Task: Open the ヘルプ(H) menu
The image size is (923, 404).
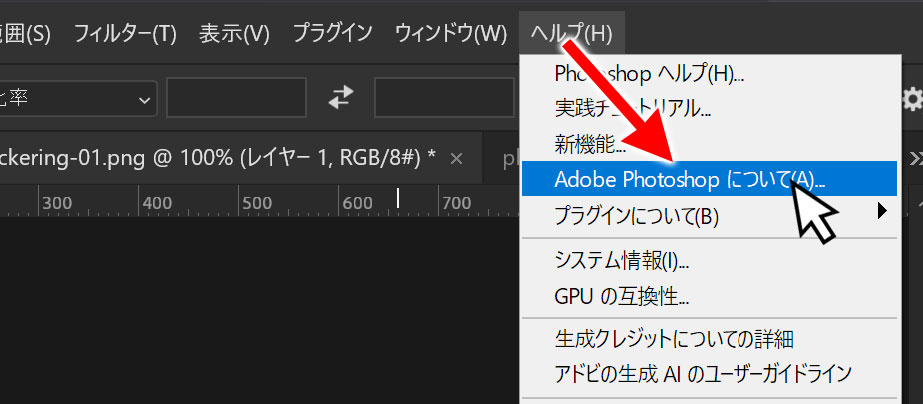Action: pyautogui.click(x=572, y=33)
